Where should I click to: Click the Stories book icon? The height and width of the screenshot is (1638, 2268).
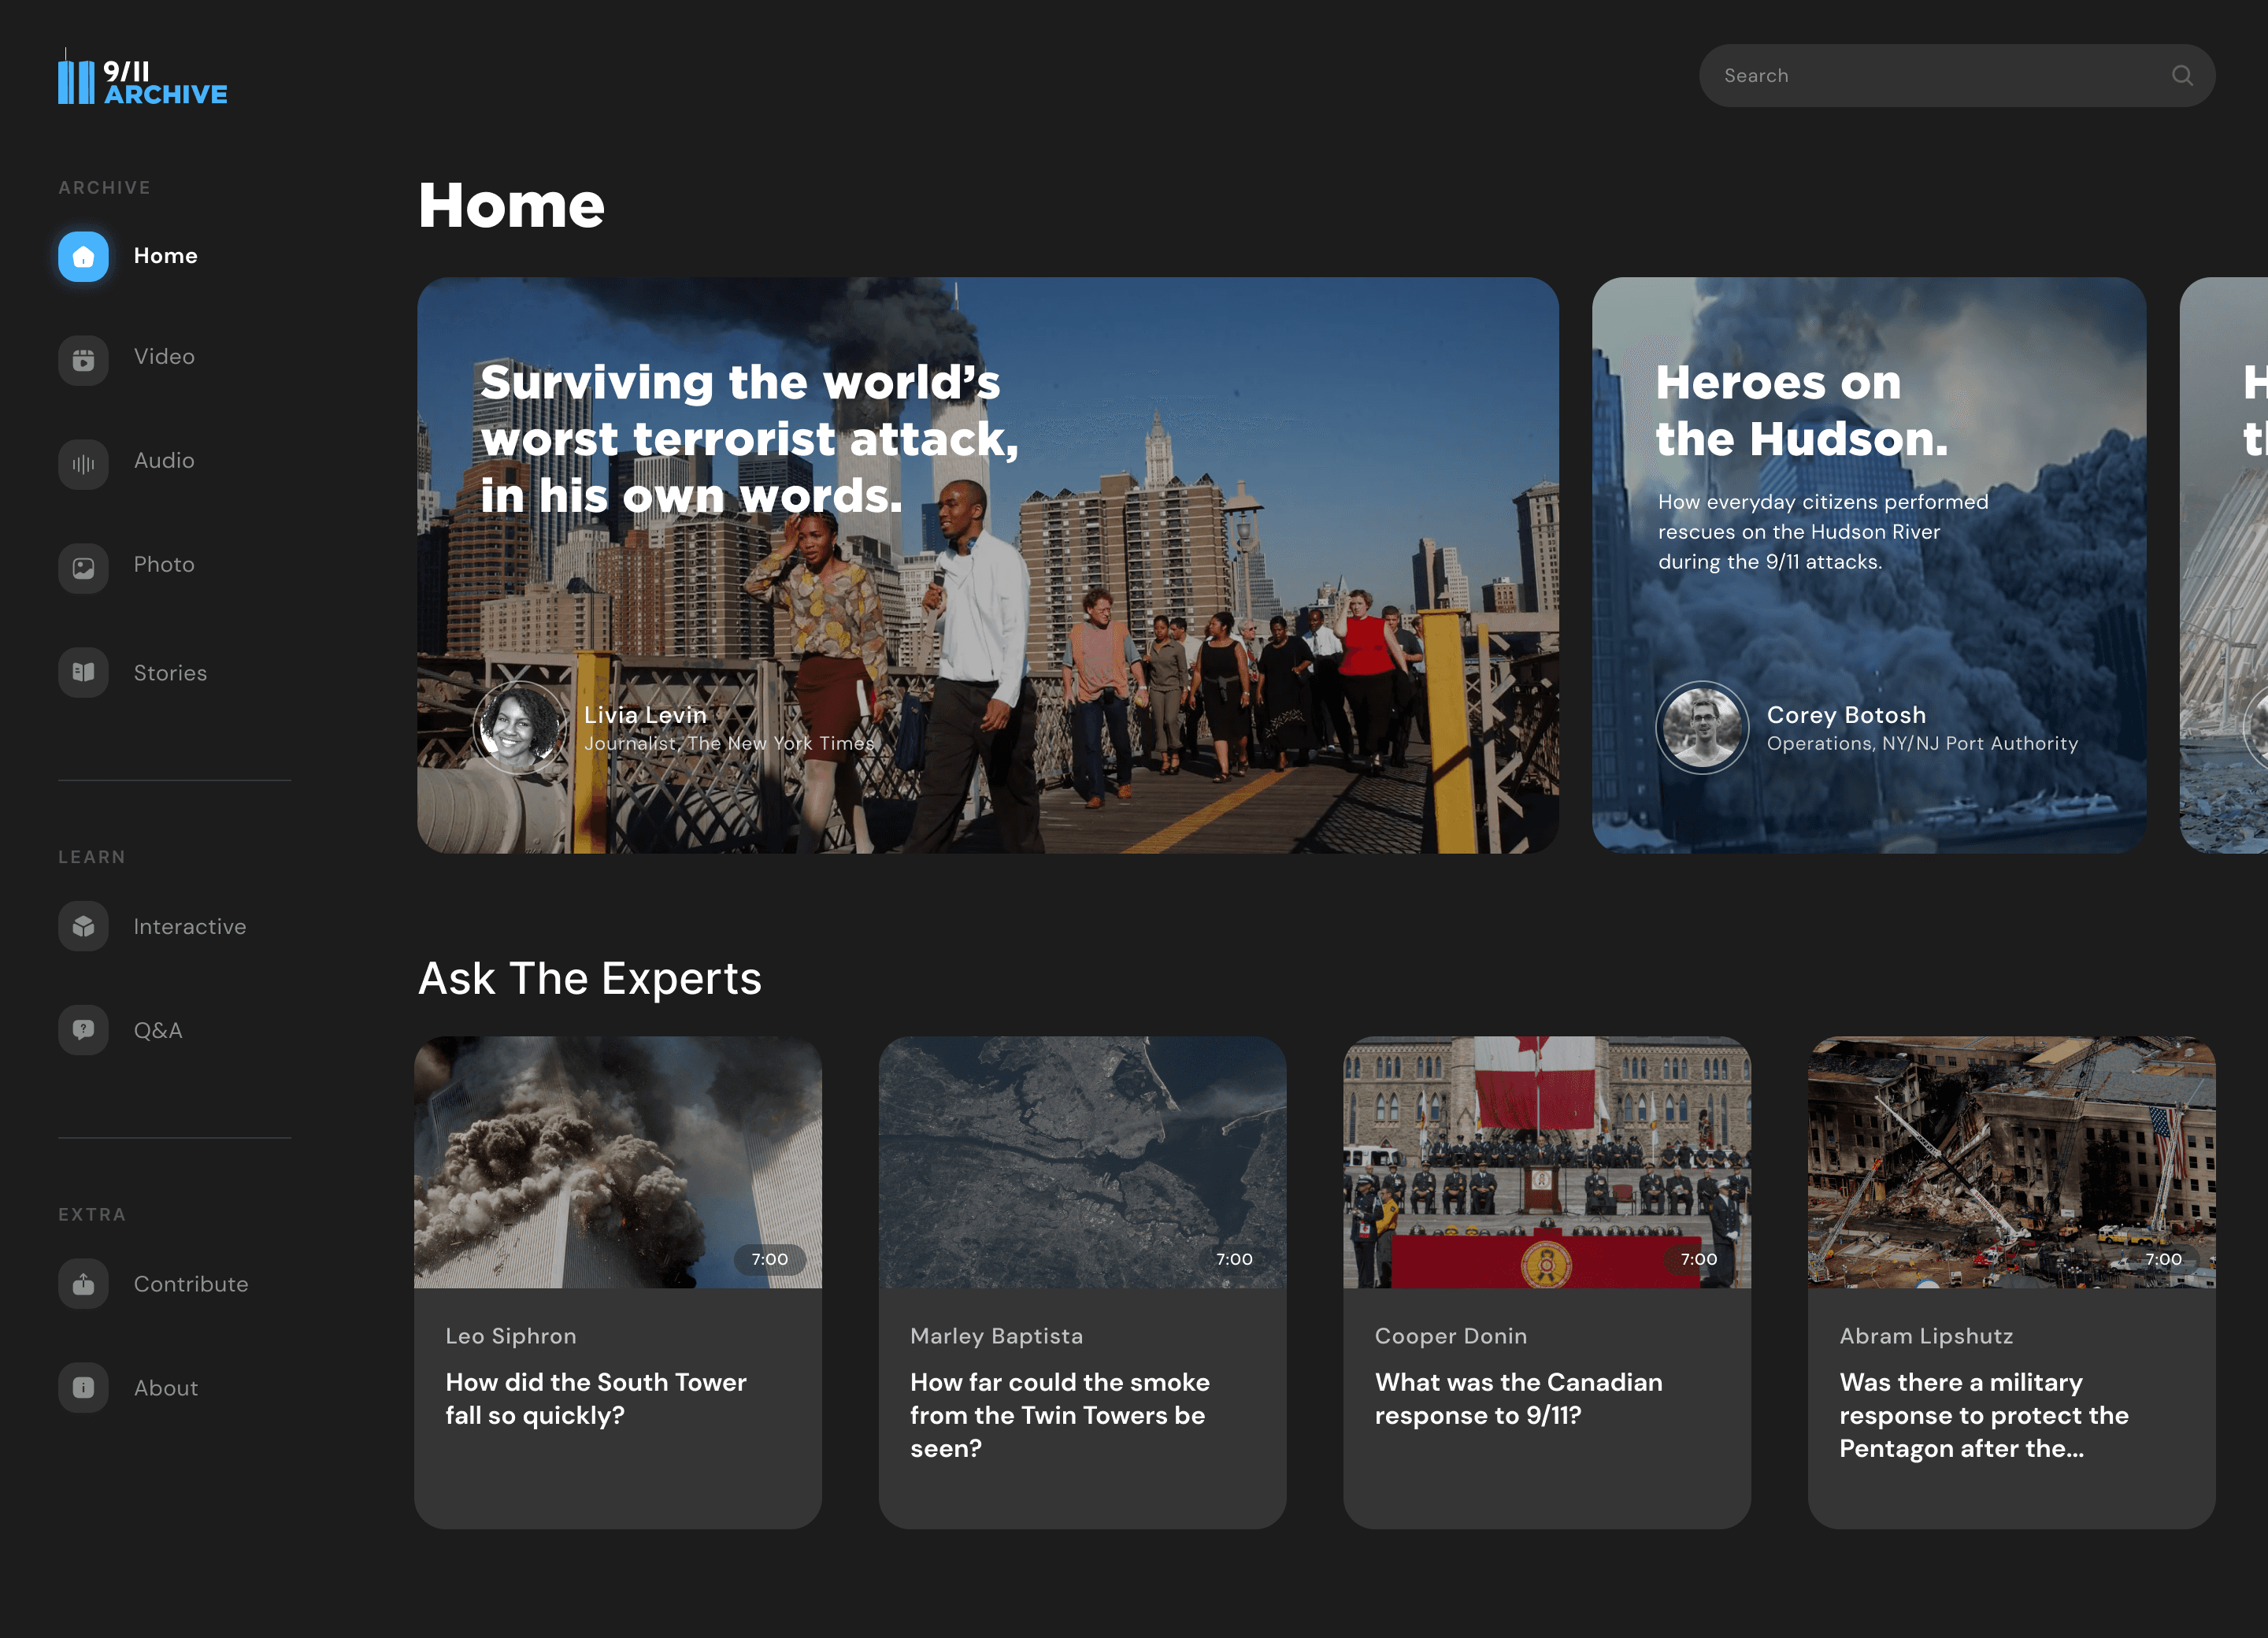[x=83, y=672]
